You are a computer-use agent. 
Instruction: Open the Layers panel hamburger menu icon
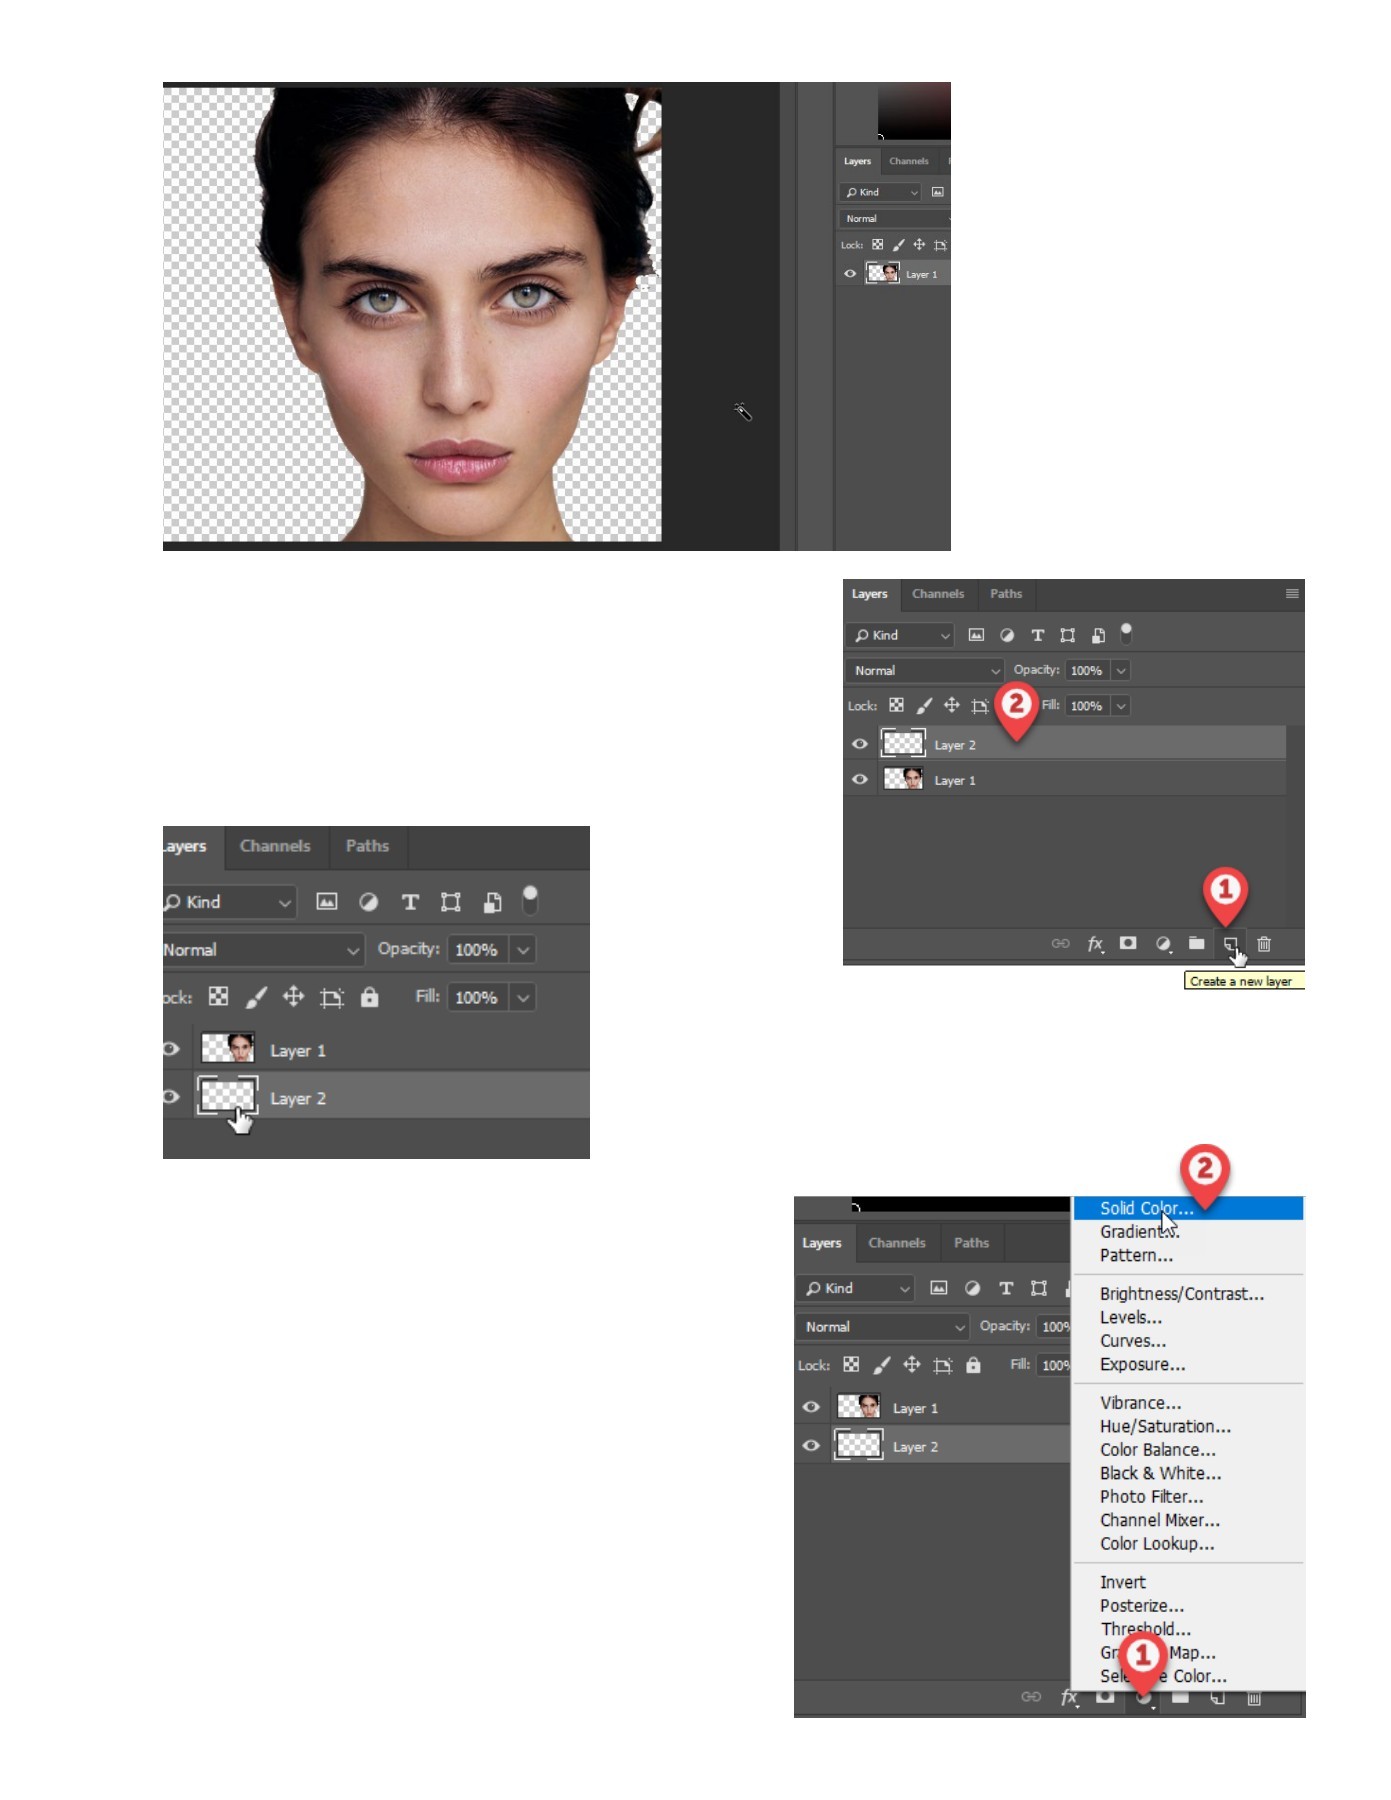point(1291,594)
